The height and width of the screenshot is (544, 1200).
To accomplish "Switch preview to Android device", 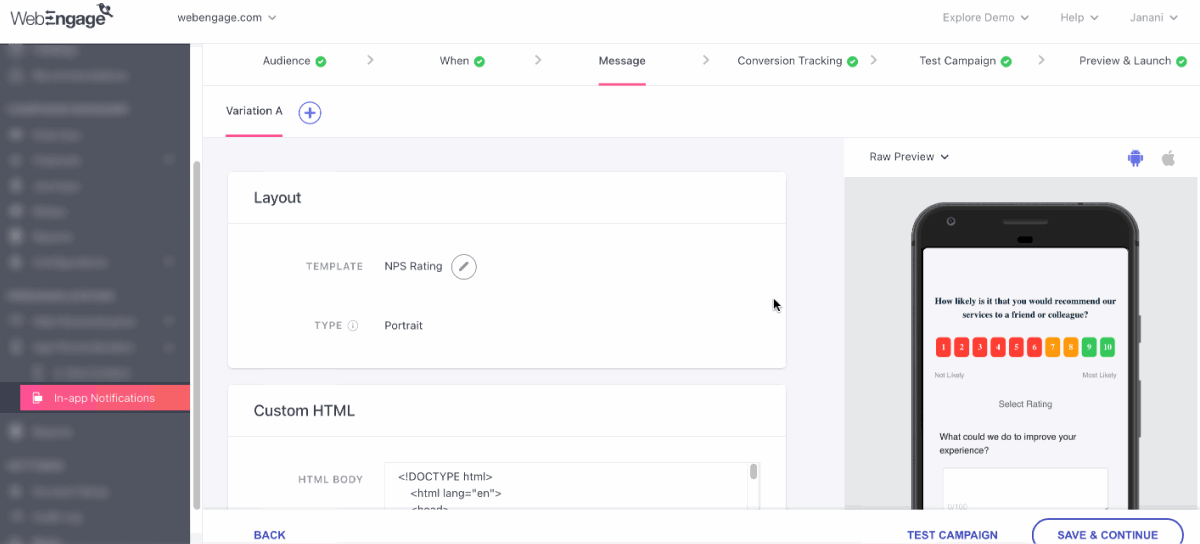I will [x=1135, y=158].
